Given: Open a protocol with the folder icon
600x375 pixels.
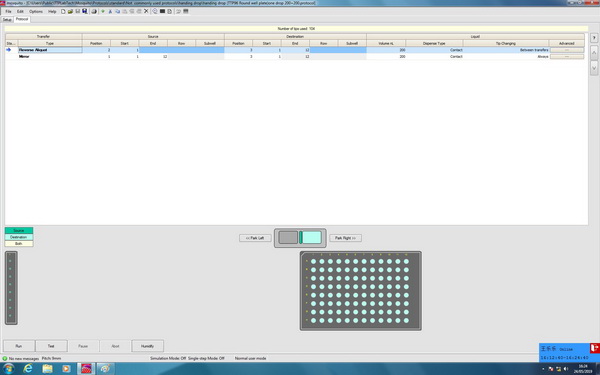Looking at the screenshot, I should pyautogui.click(x=70, y=11).
